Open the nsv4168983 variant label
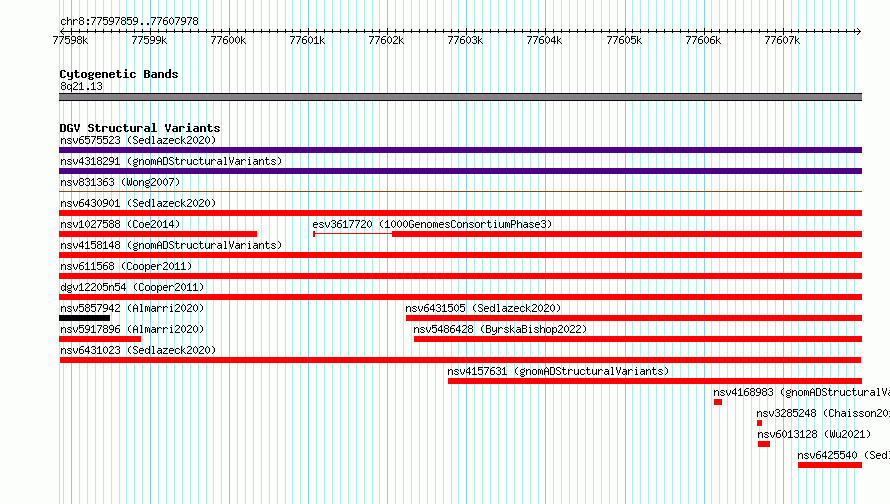Viewport: 890px width, 504px height. tap(801, 392)
